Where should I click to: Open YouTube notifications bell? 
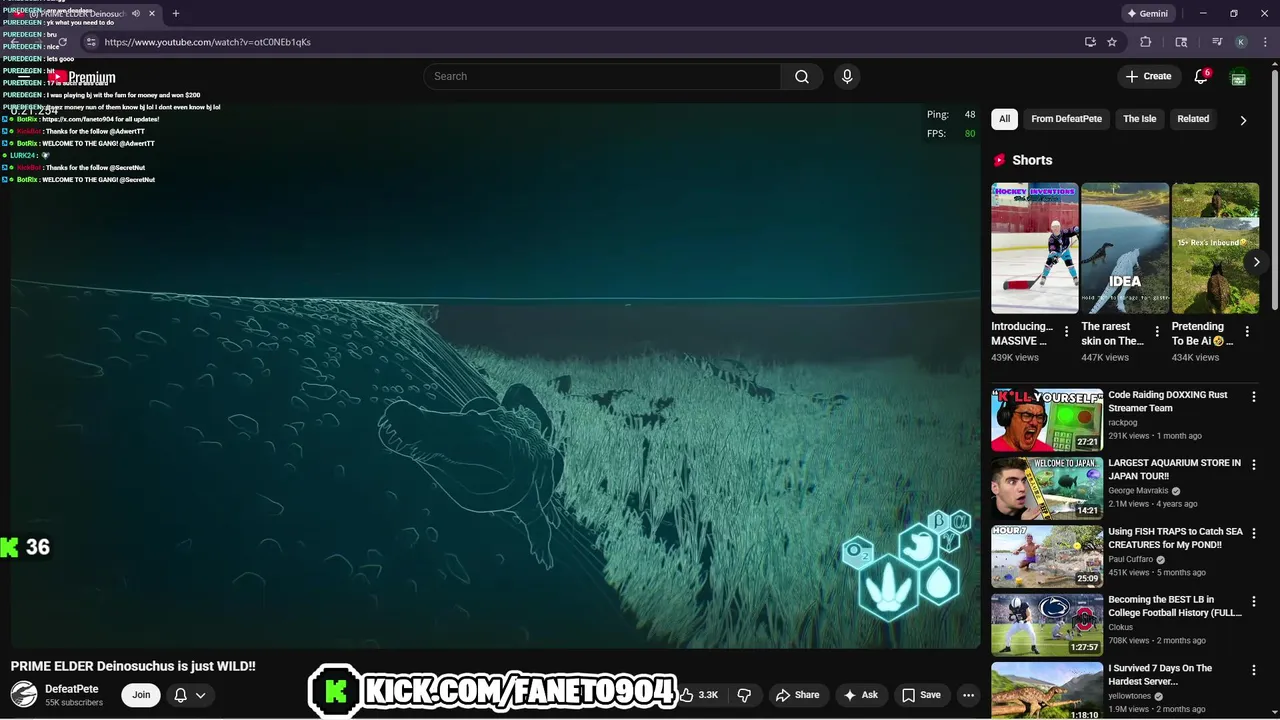[1201, 77]
